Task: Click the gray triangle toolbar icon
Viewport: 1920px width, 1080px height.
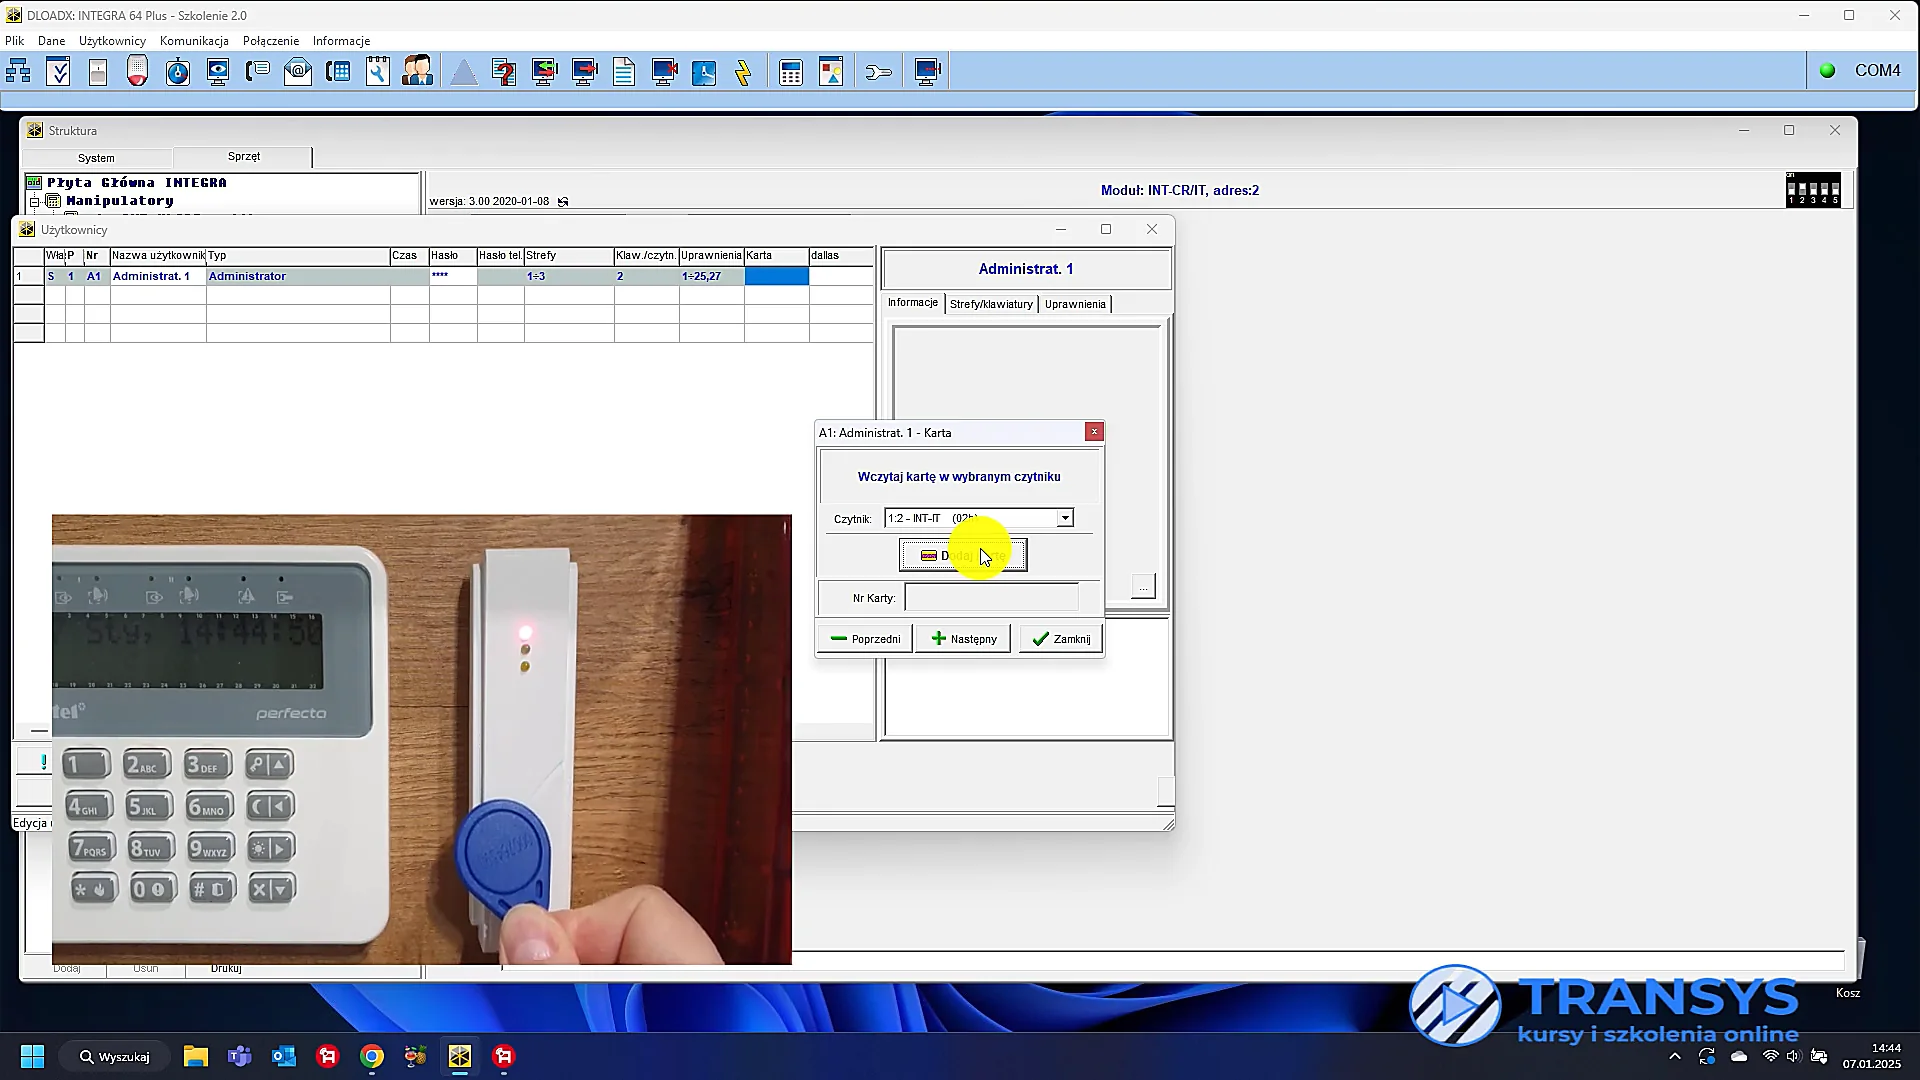Action: [x=464, y=71]
